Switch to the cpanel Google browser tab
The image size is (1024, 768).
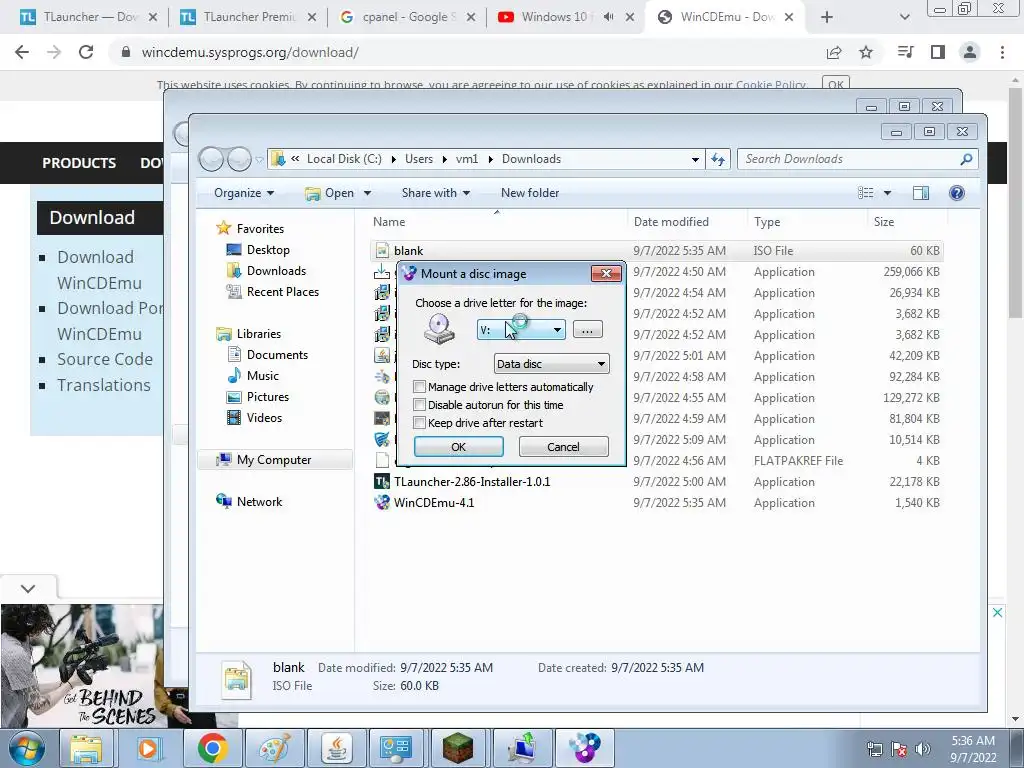(x=408, y=17)
